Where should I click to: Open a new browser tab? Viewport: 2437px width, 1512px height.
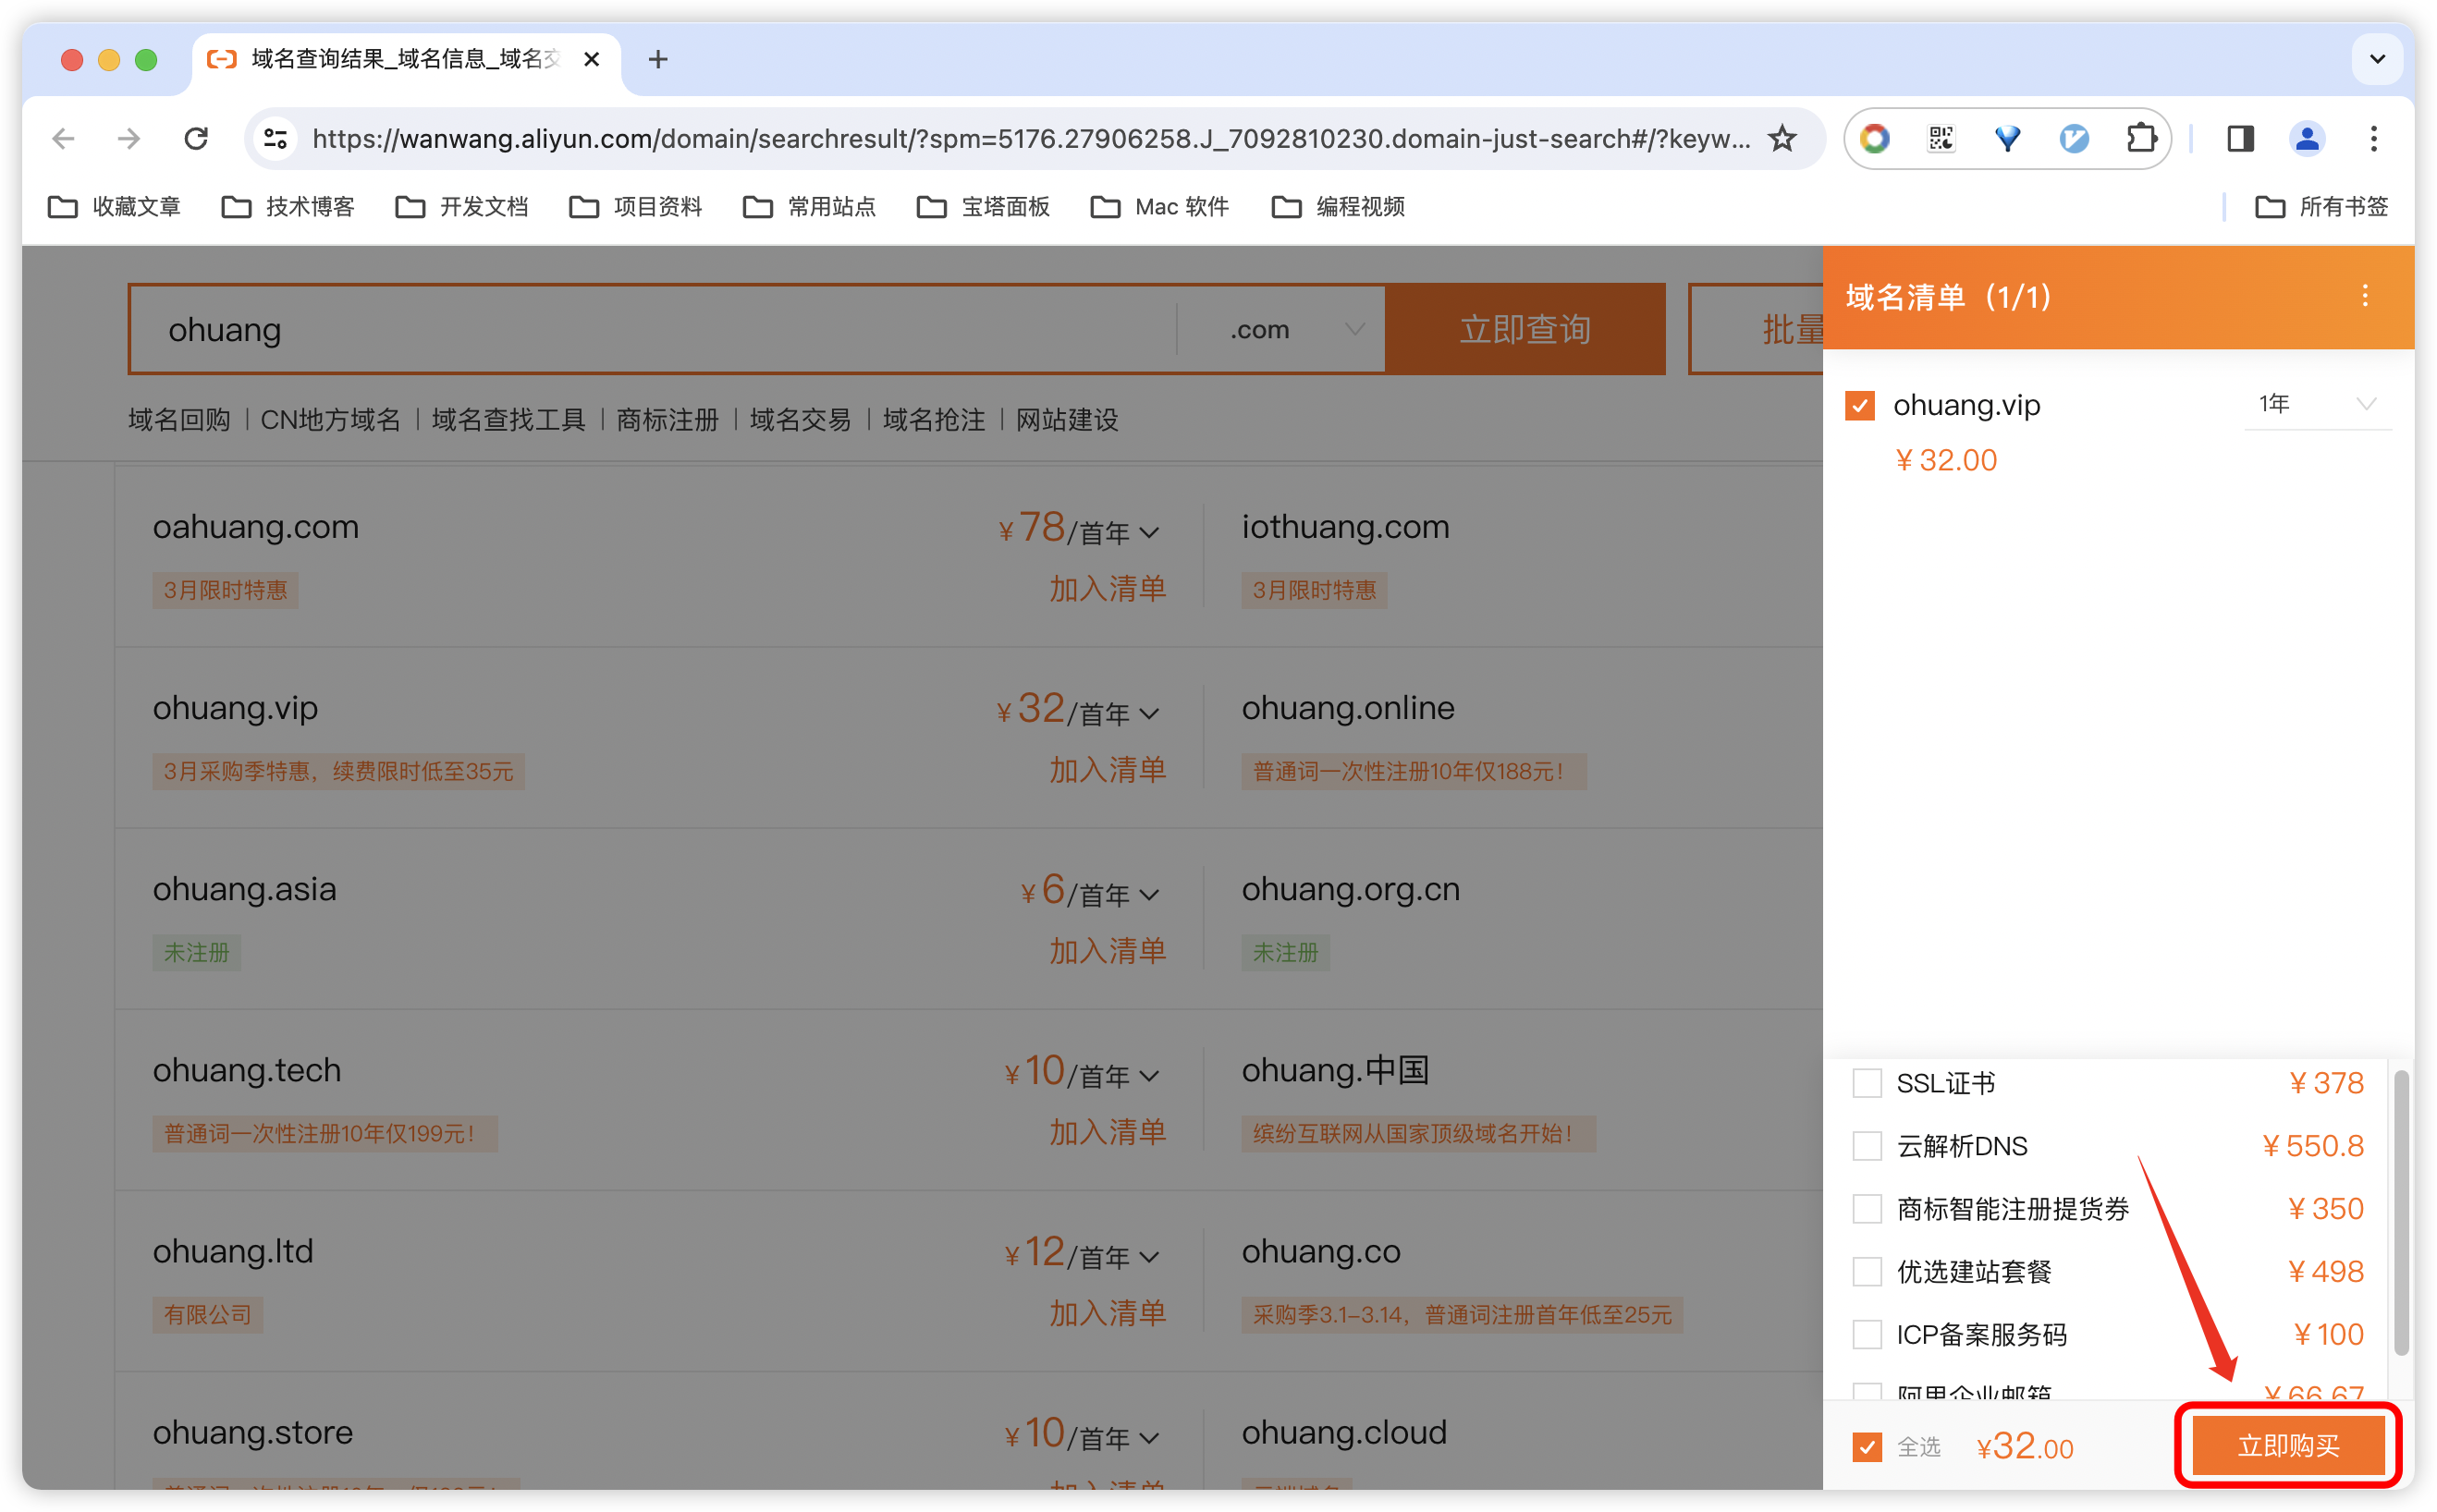[657, 60]
